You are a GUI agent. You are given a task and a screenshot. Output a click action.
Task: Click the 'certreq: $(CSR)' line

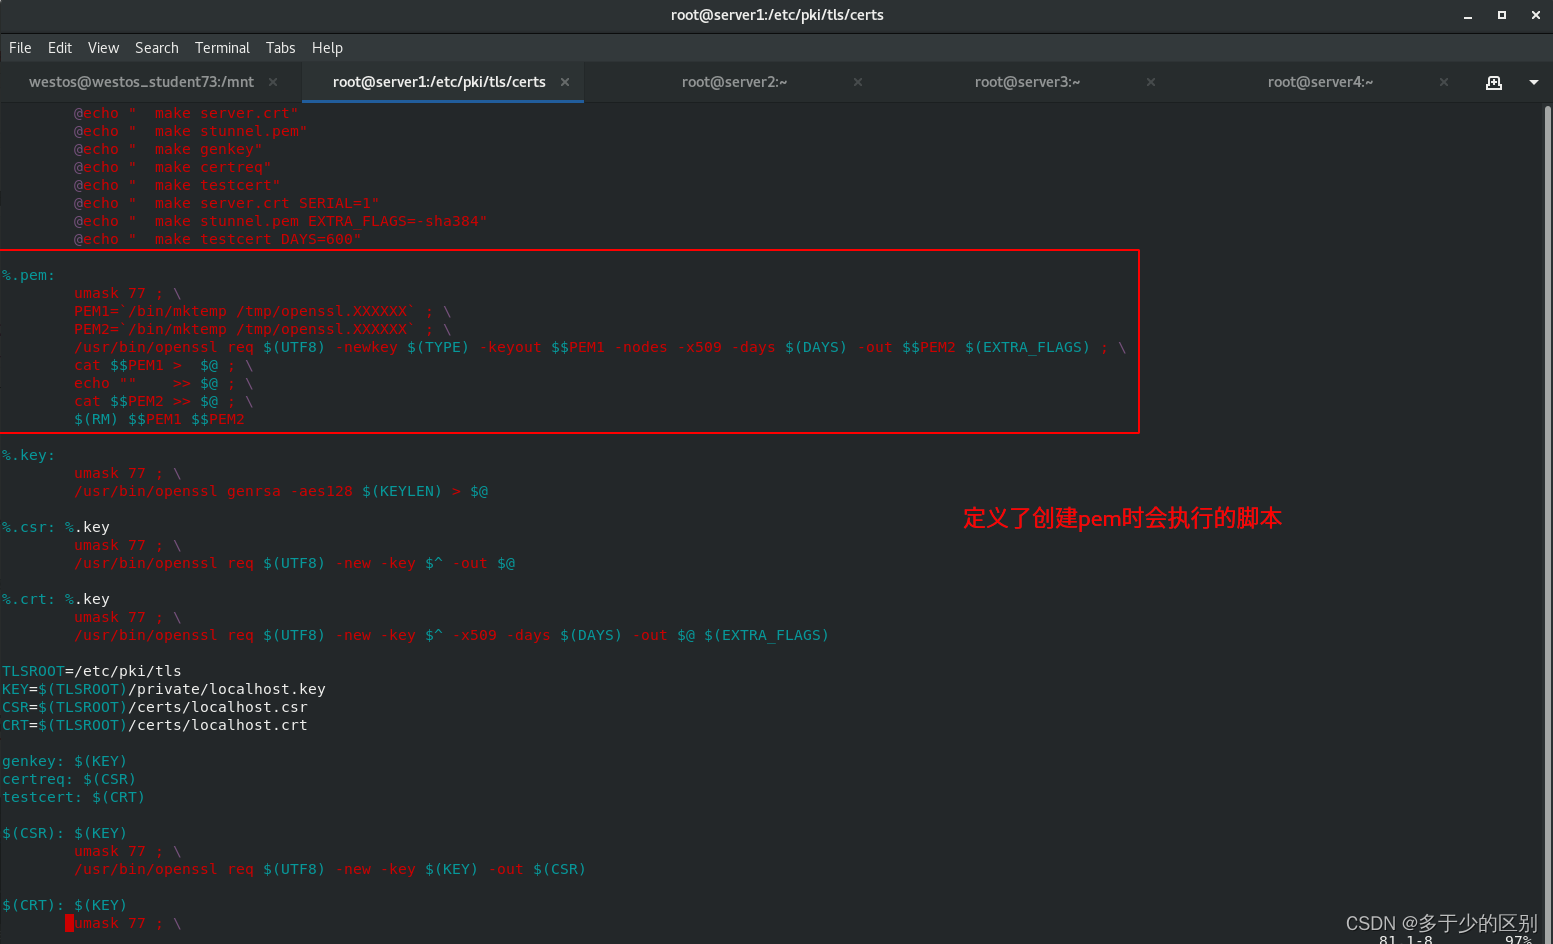coord(69,779)
